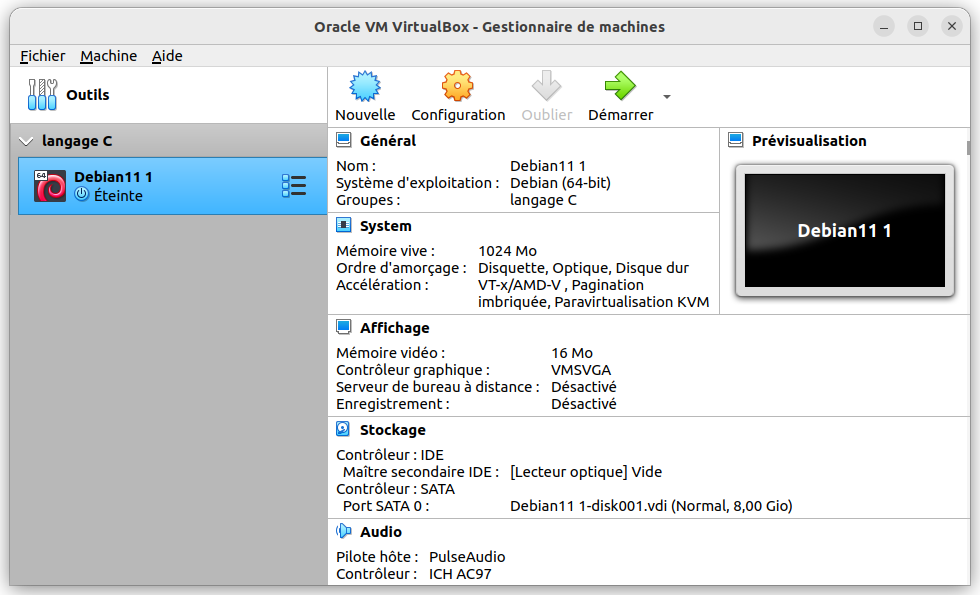Open the Démarrer dropdown arrow

pos(667,97)
